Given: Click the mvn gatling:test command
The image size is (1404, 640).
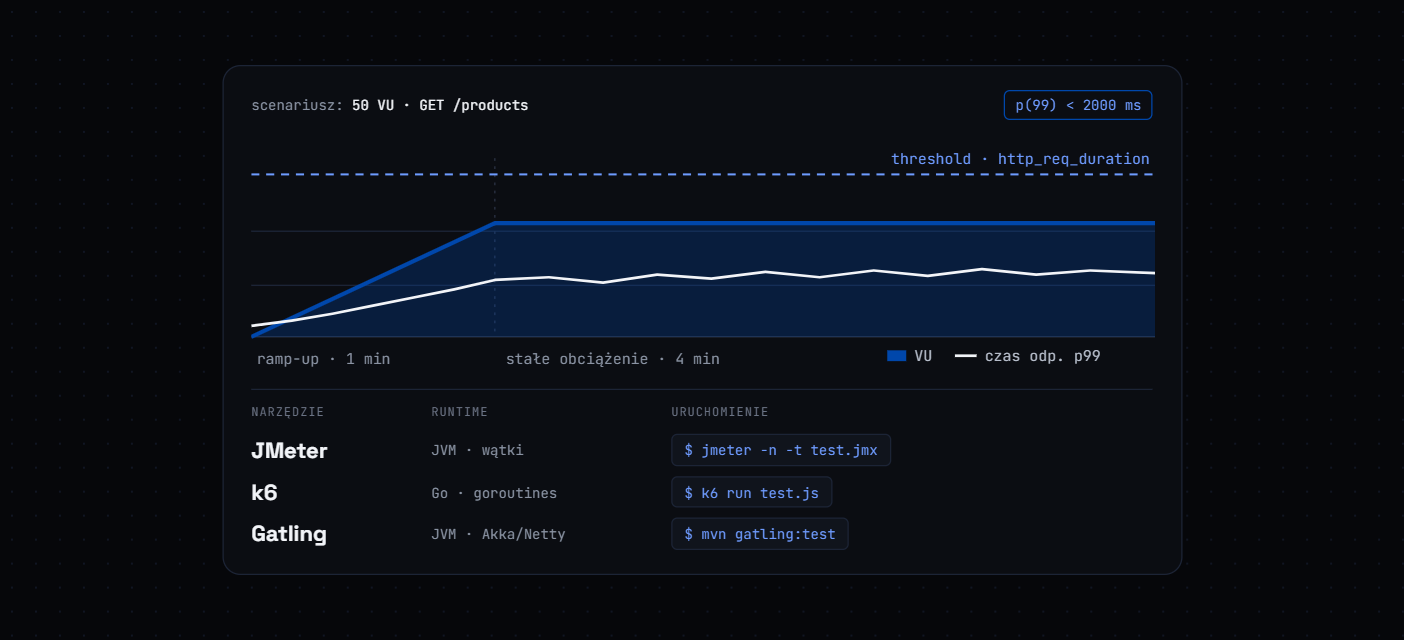Looking at the screenshot, I should (x=760, y=534).
